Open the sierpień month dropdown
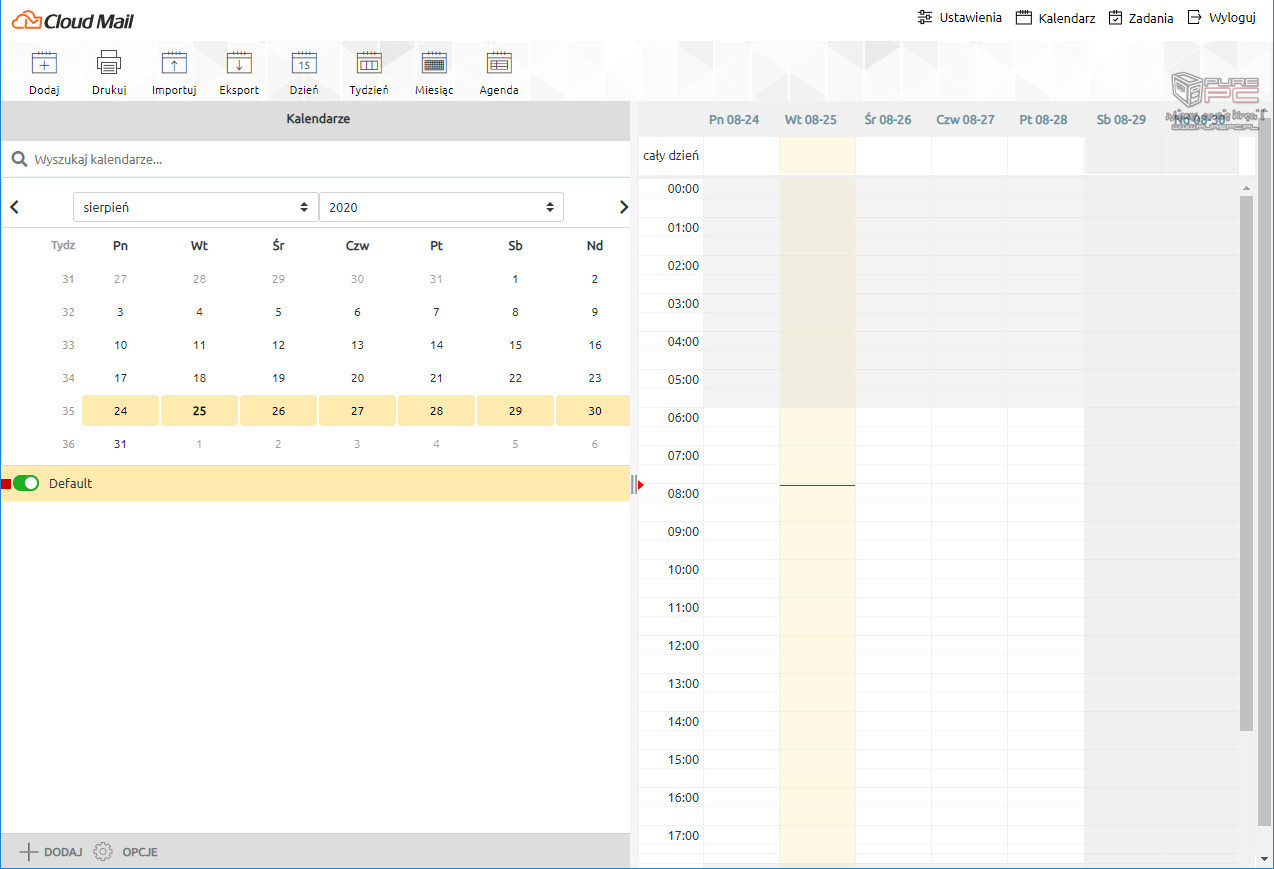Screen dimensions: 1274x869 coord(195,207)
